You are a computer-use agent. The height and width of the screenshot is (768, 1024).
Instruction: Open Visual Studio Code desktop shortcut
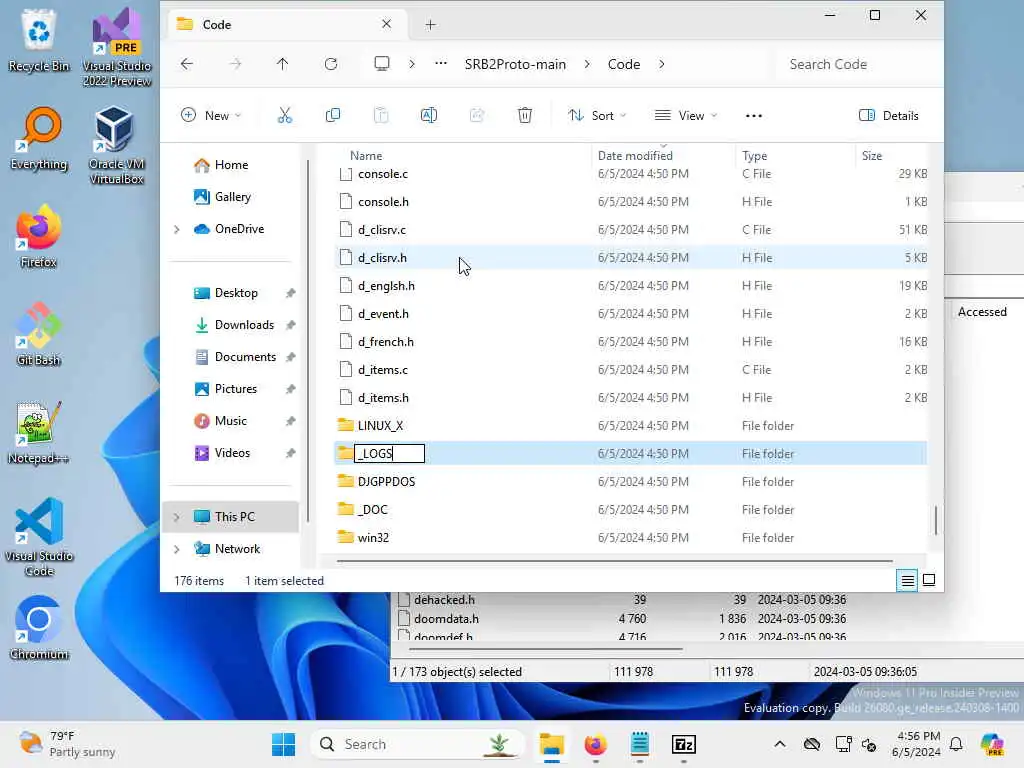pyautogui.click(x=39, y=537)
